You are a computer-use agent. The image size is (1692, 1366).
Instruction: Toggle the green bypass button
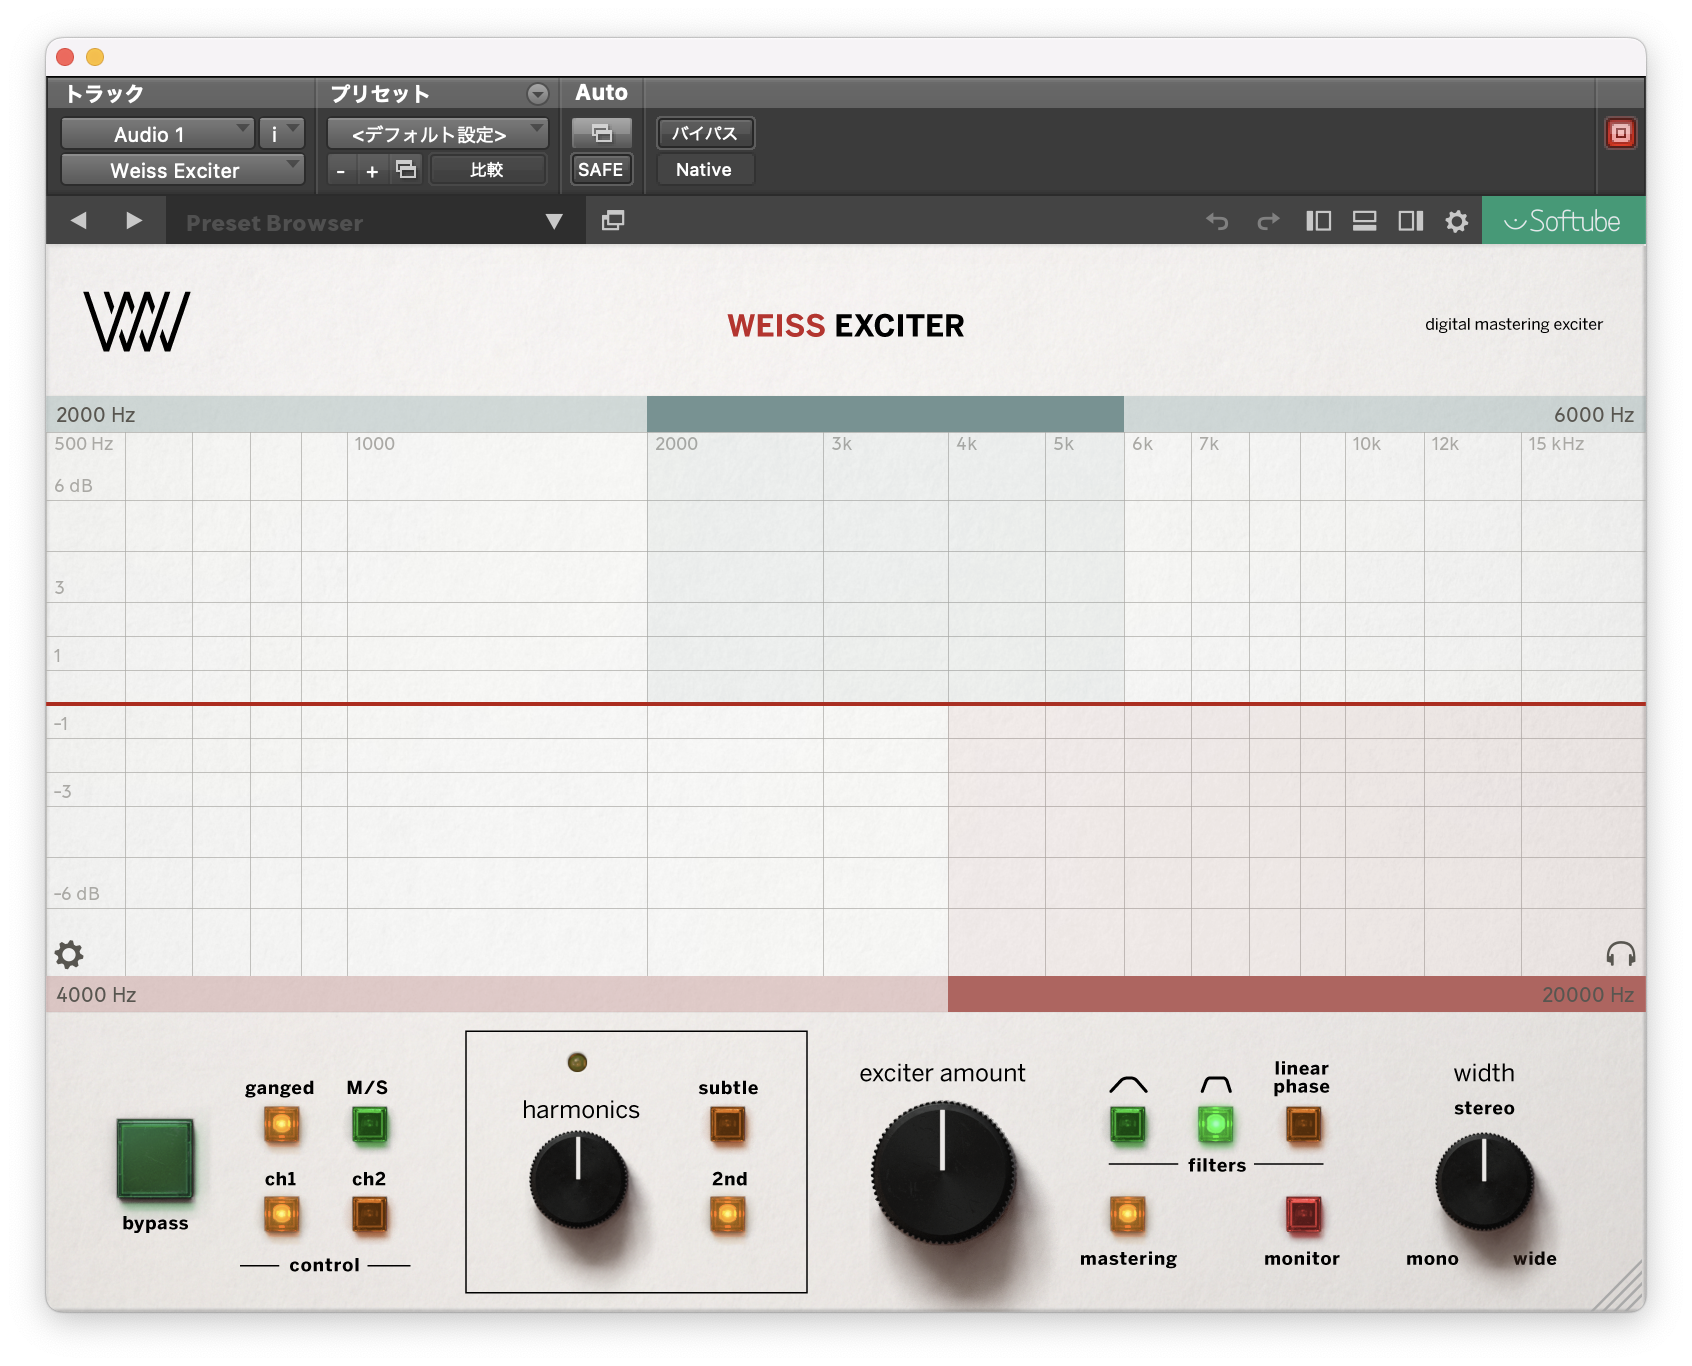155,1159
